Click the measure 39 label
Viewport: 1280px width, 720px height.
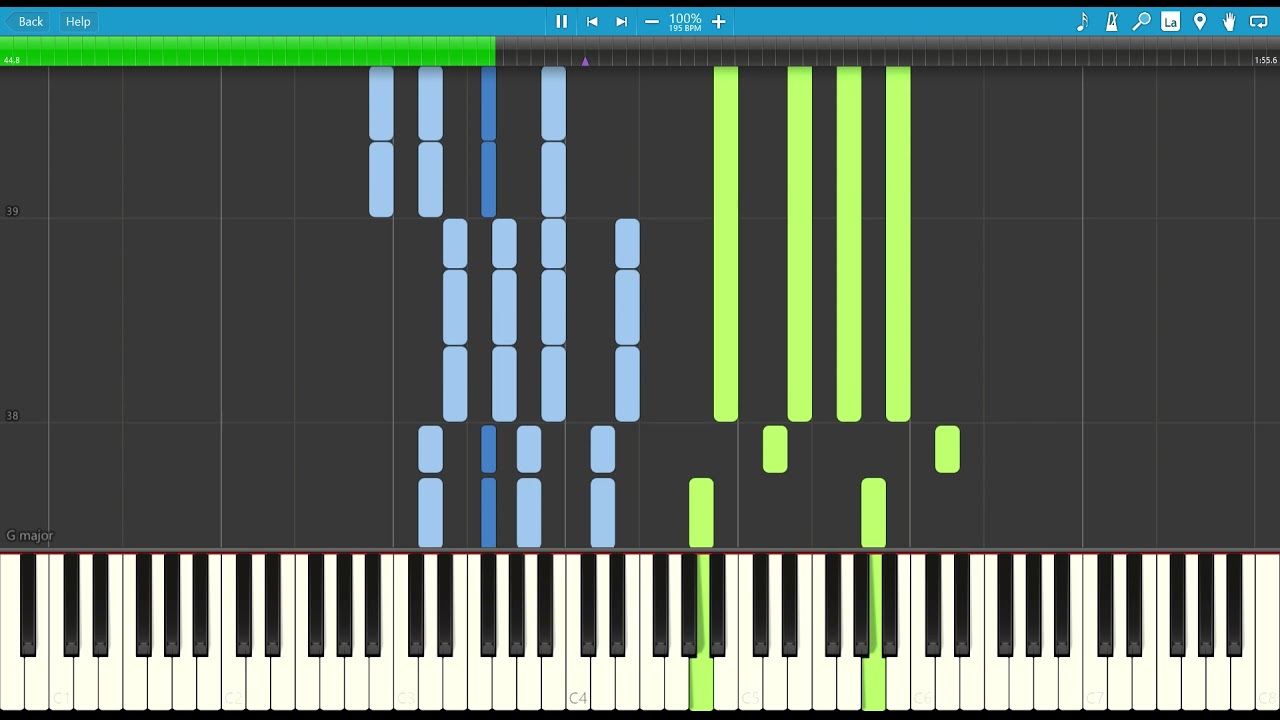tap(12, 211)
